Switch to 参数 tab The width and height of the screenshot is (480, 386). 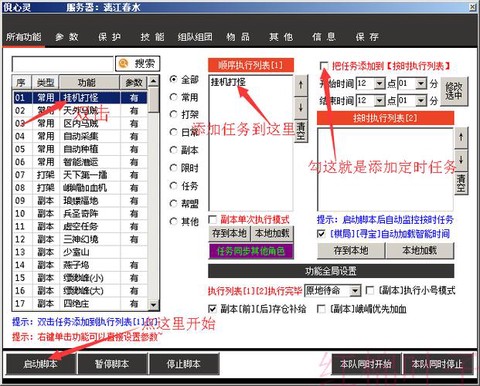pos(67,37)
